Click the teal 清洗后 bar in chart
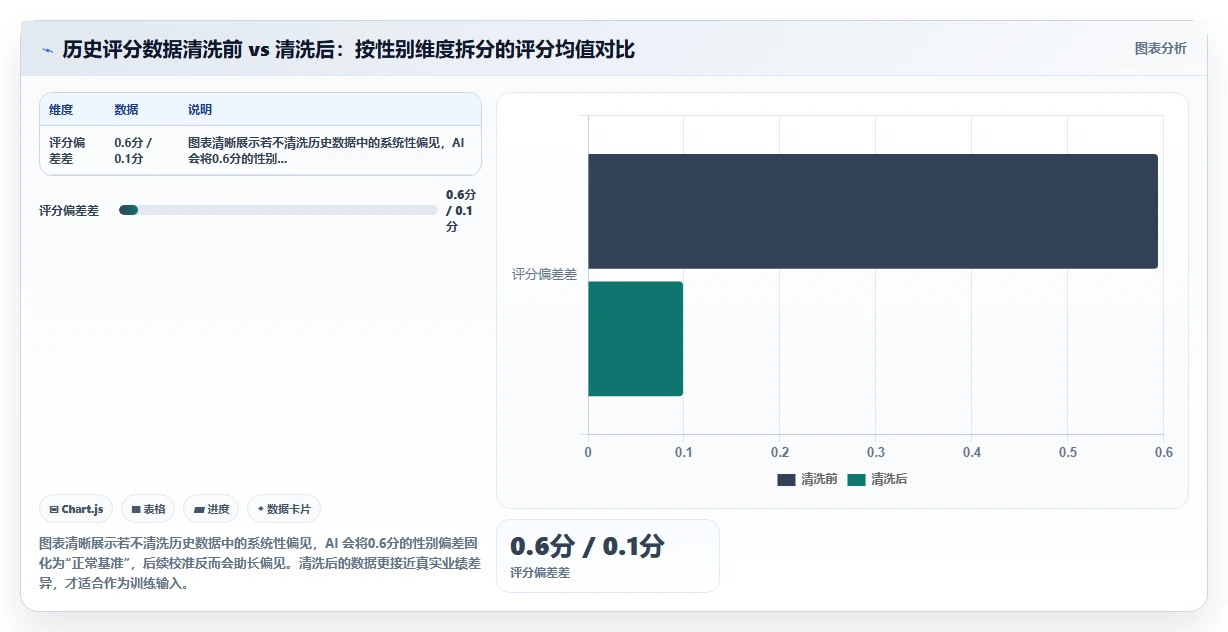This screenshot has width=1228, height=632. pos(635,339)
